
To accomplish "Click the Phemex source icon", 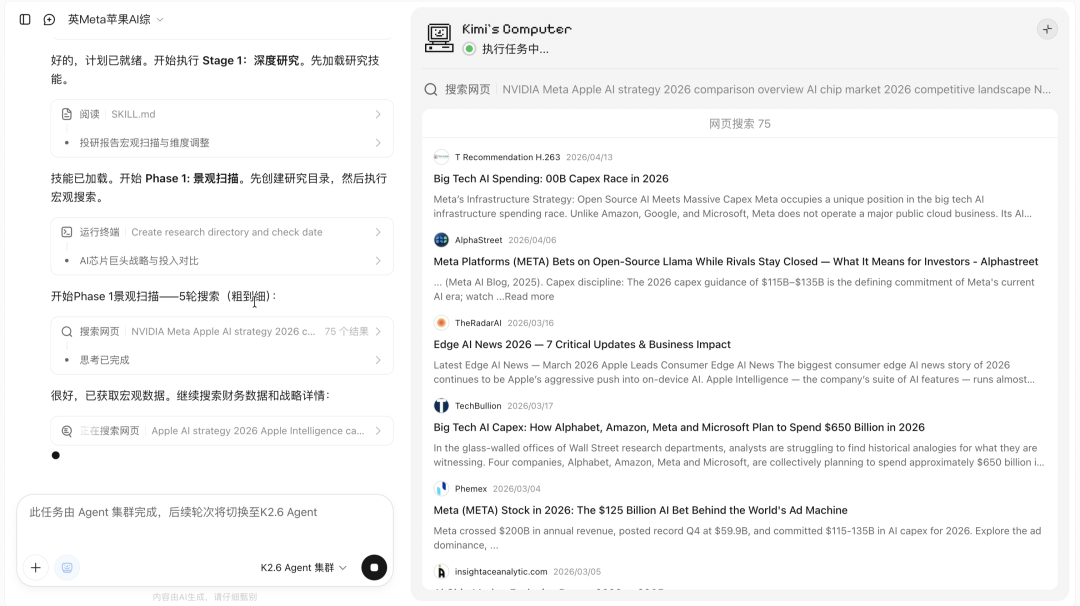I will click(x=442, y=489).
